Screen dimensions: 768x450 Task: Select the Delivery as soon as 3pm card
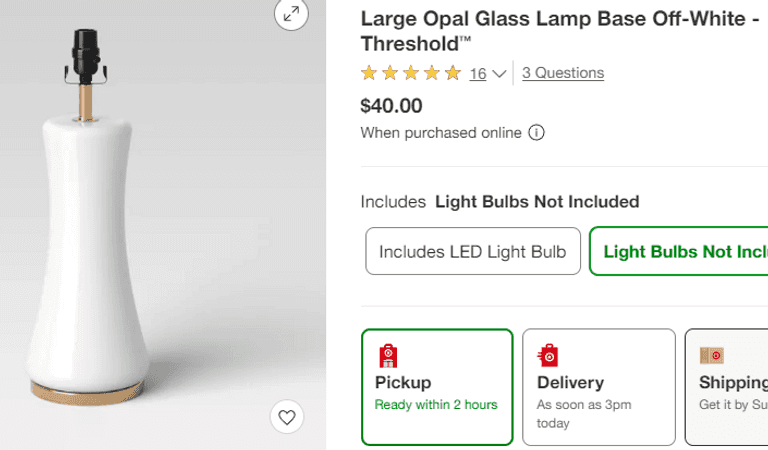598,386
